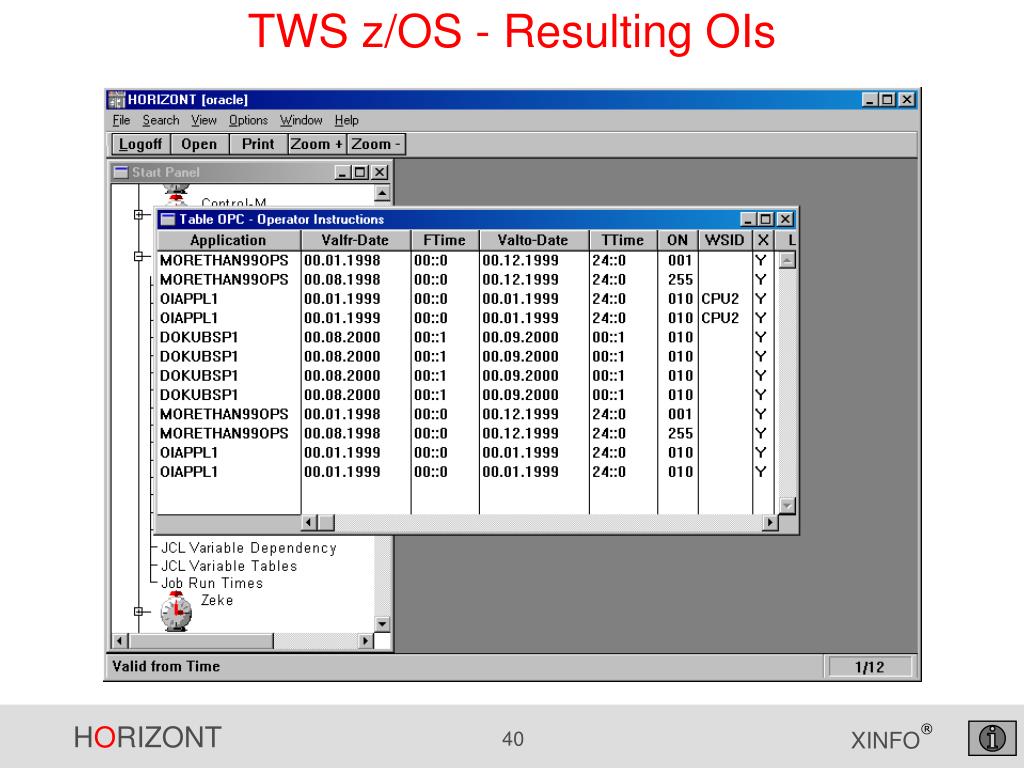Click the Zoom + button
Screen dimensions: 1024x768
pos(317,144)
